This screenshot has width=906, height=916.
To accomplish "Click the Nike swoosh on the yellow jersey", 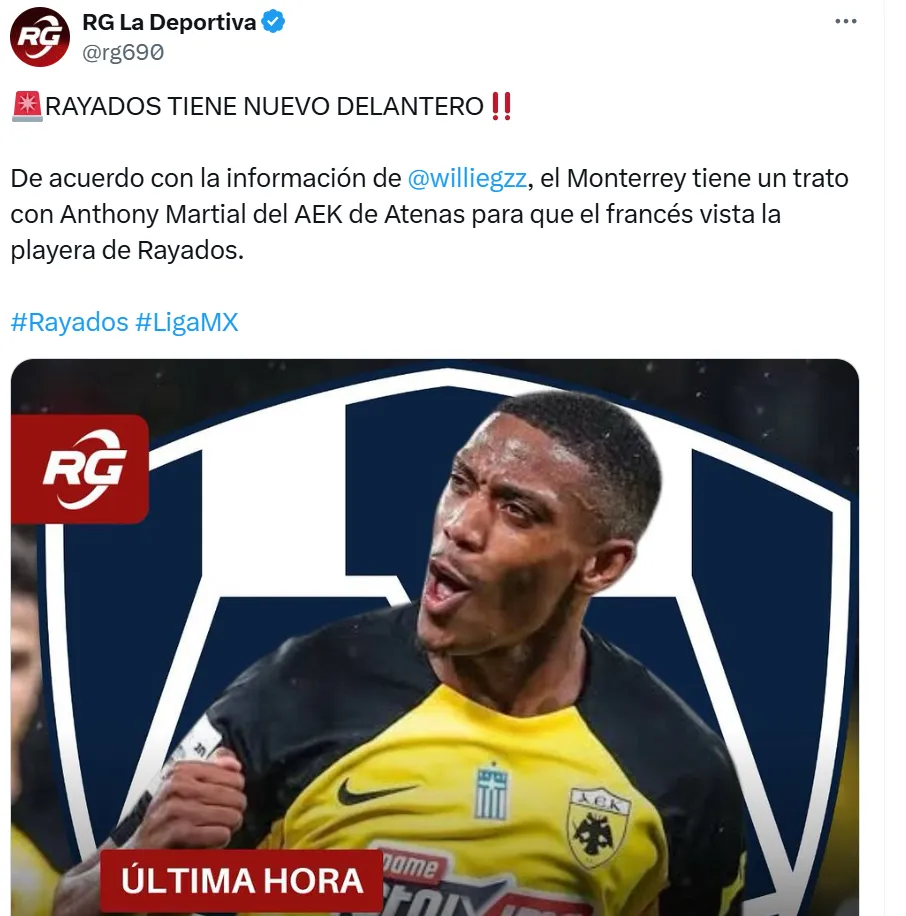I will pos(376,790).
